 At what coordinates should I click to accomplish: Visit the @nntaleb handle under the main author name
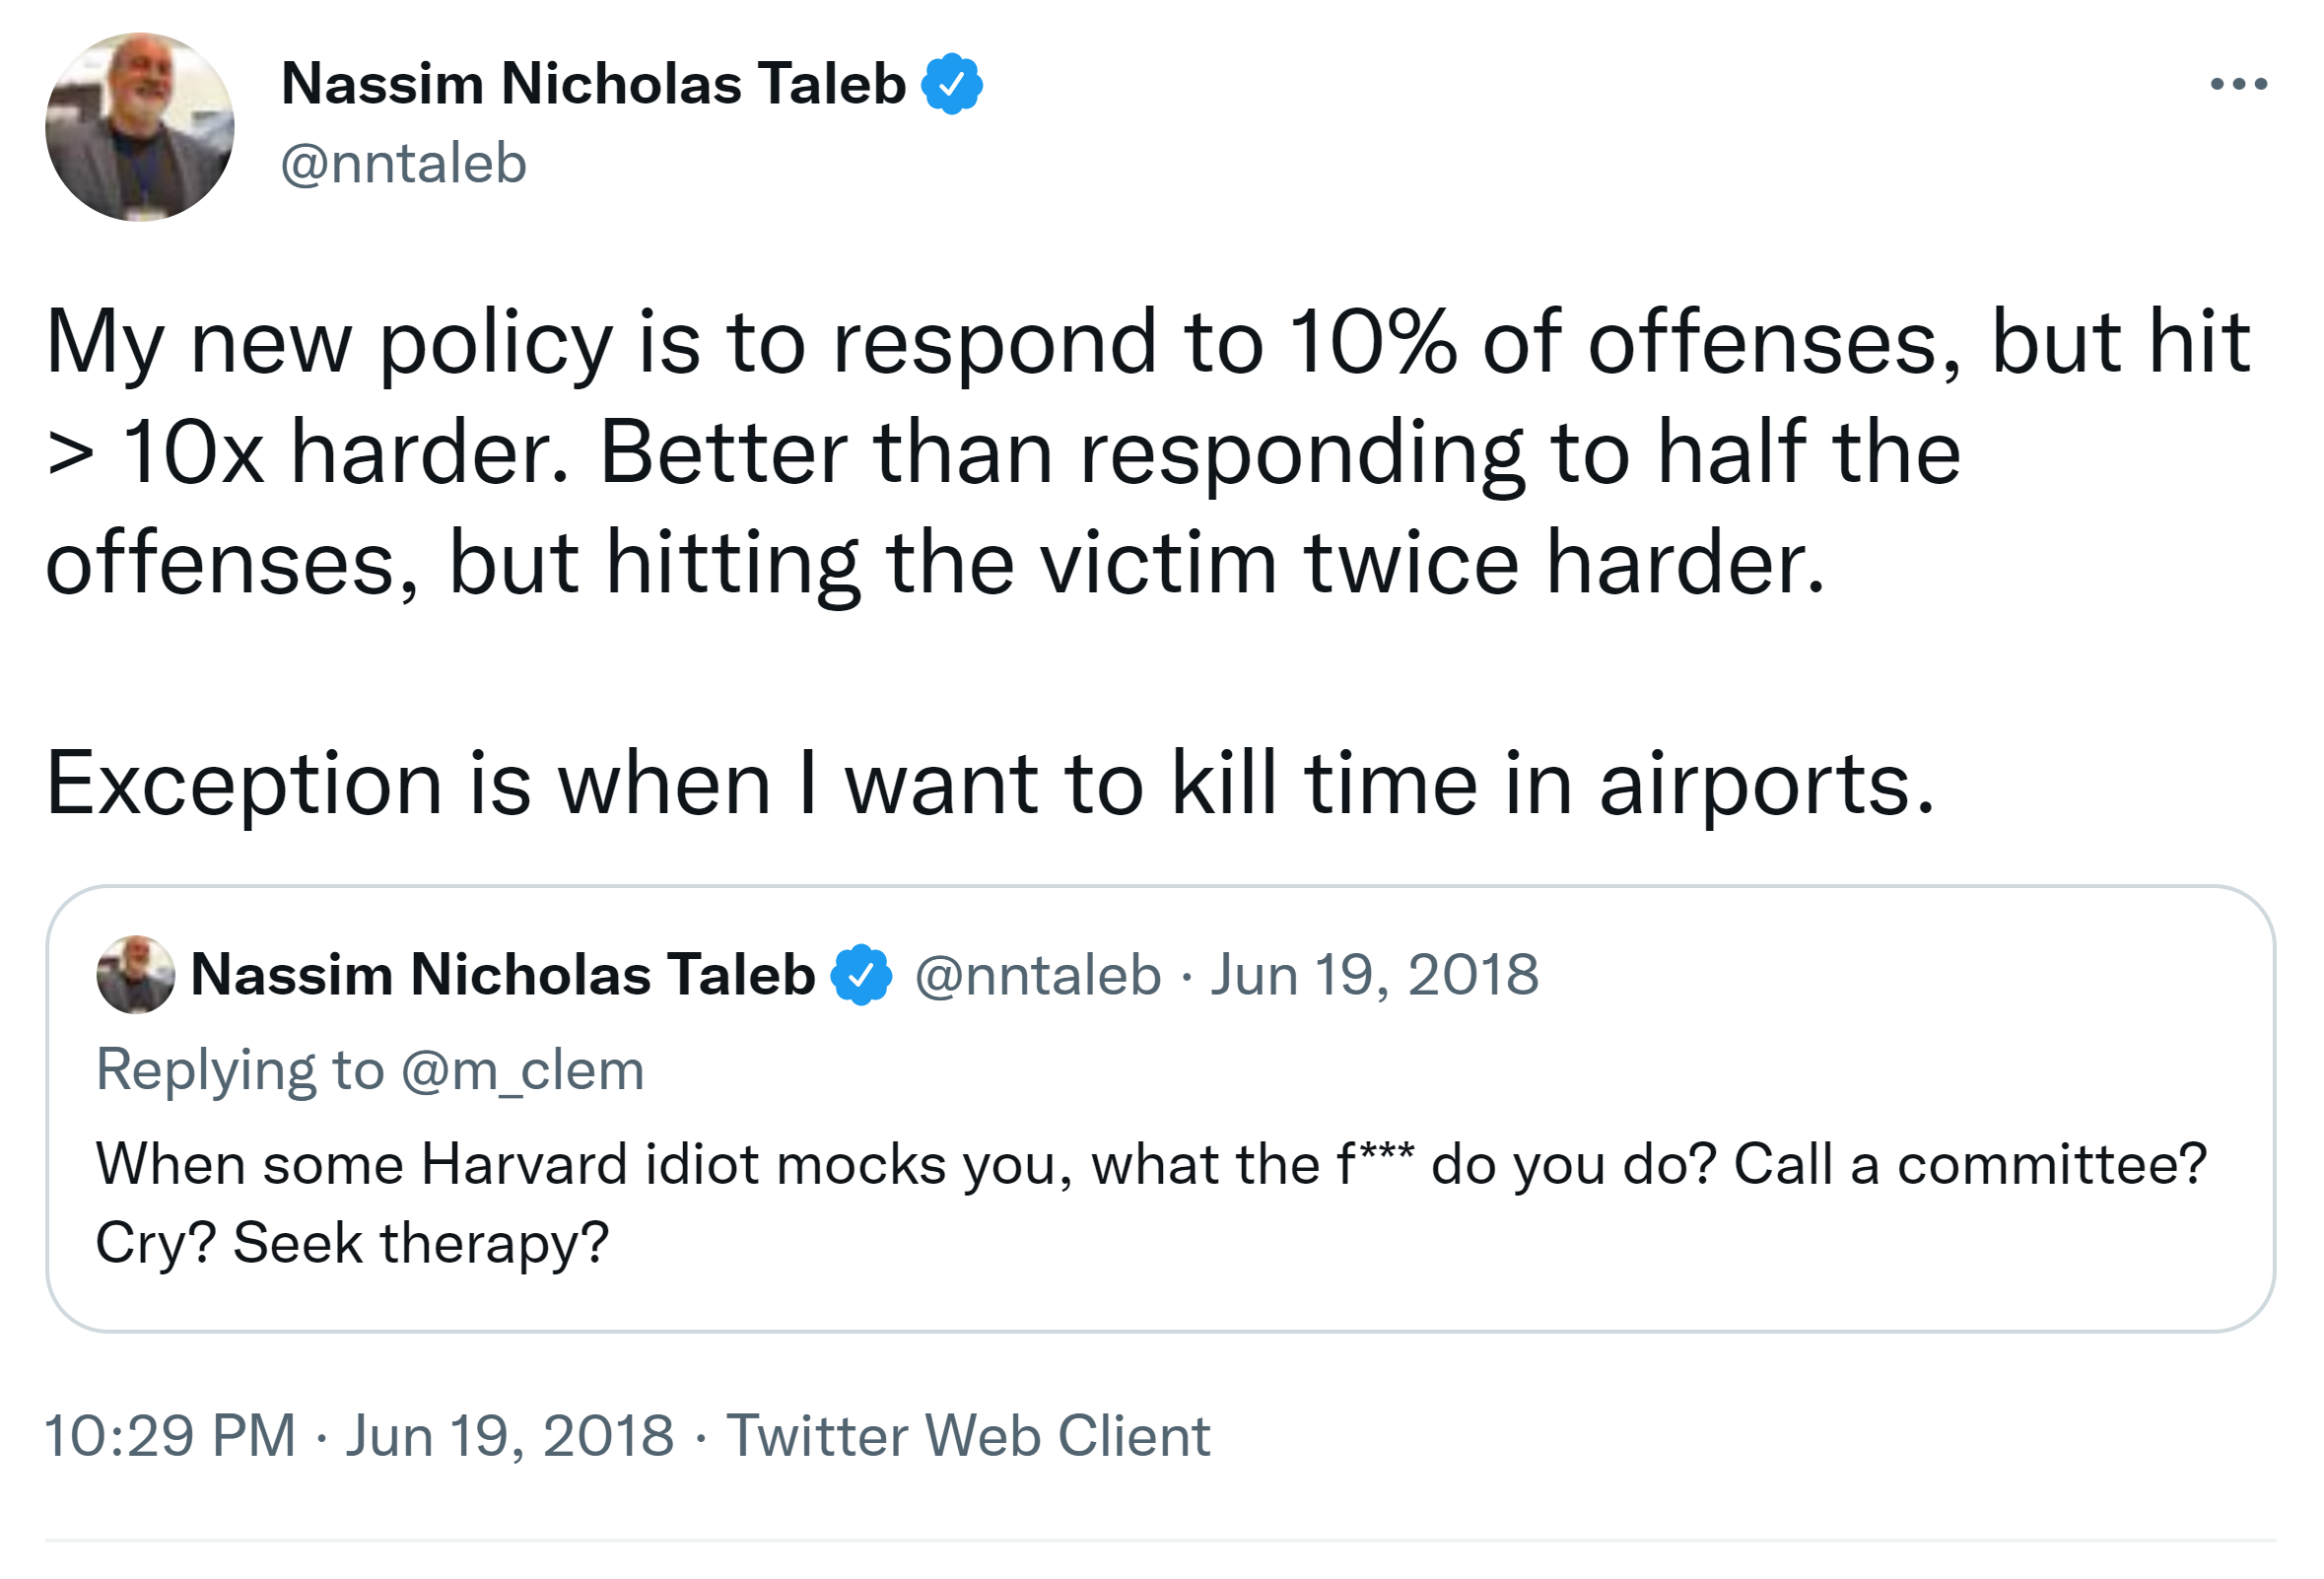403,164
